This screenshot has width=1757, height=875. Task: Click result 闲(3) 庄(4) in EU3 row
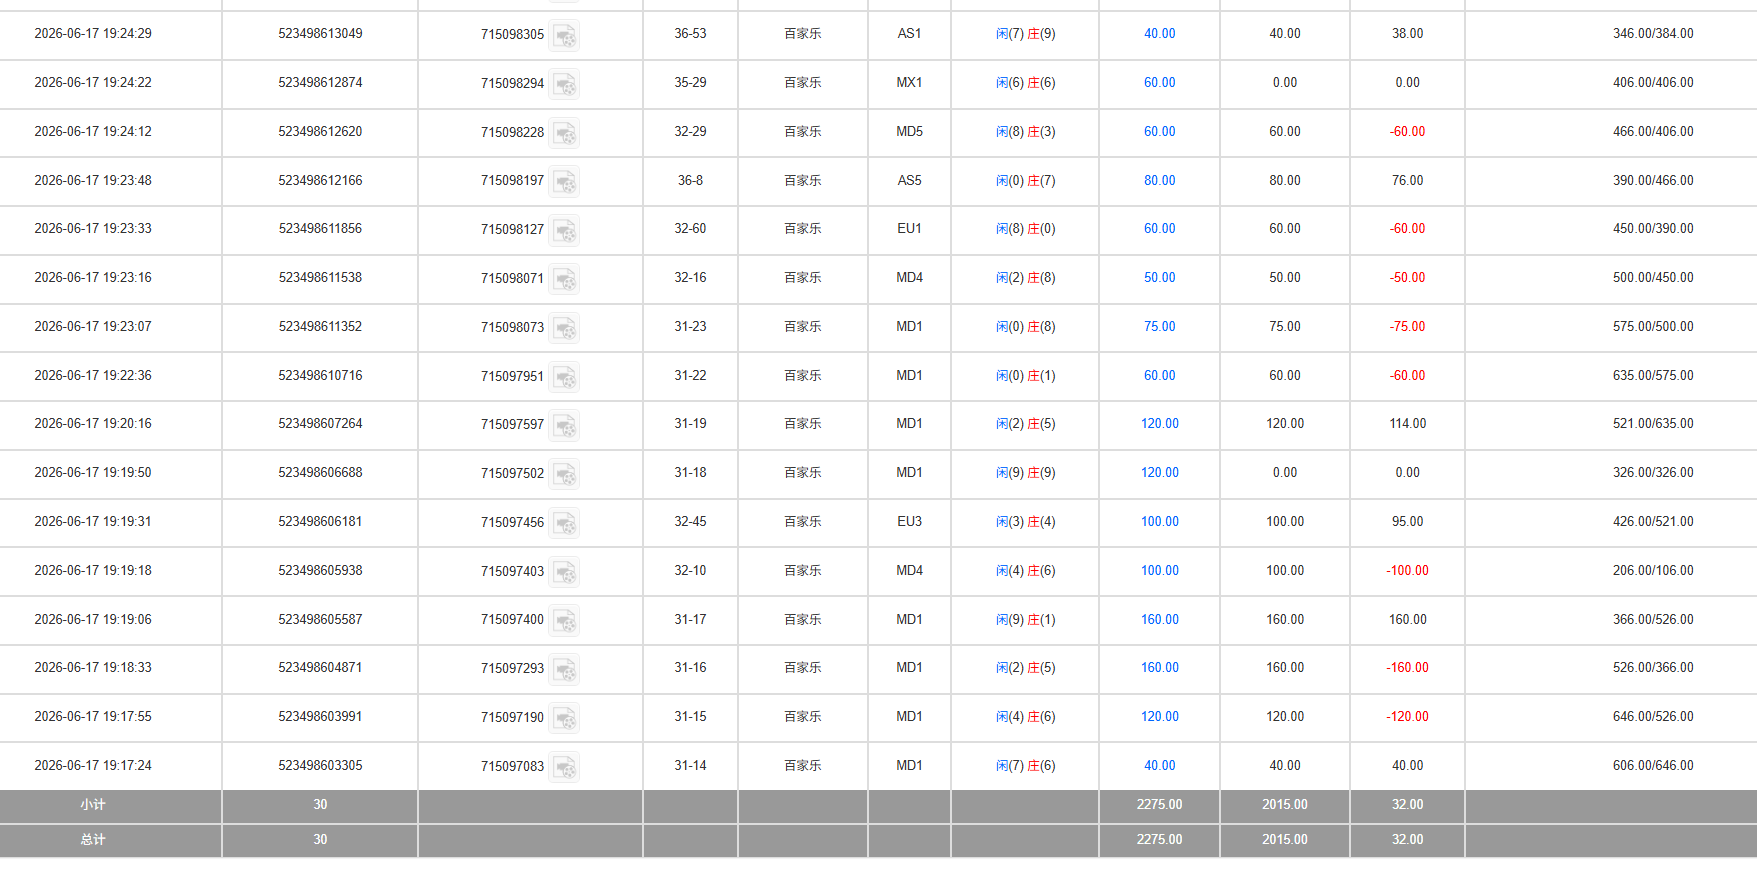(1025, 522)
